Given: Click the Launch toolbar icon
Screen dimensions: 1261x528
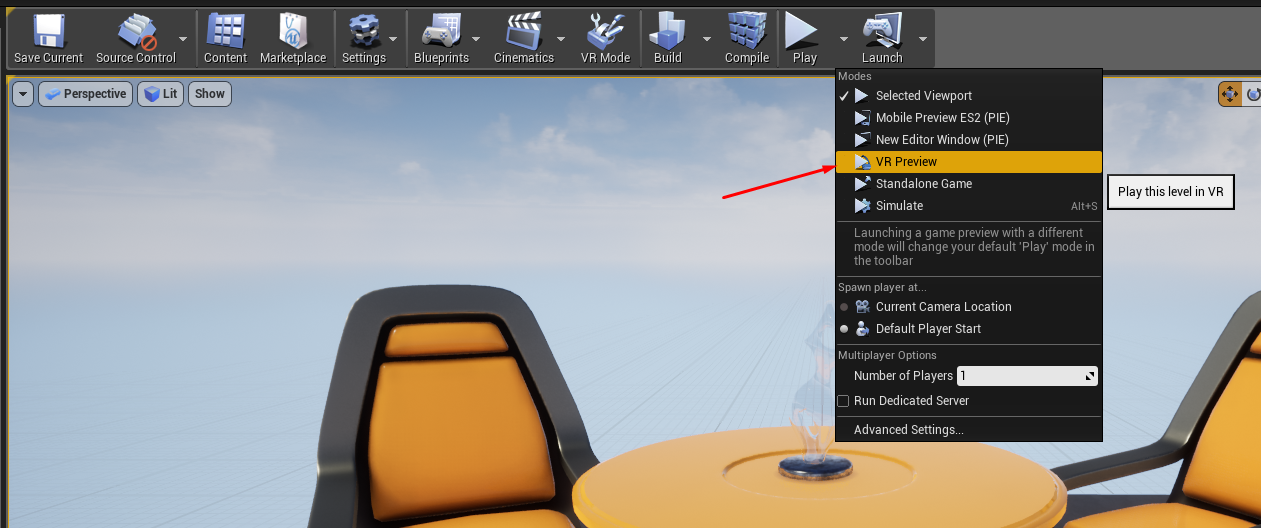Looking at the screenshot, I should 882,32.
